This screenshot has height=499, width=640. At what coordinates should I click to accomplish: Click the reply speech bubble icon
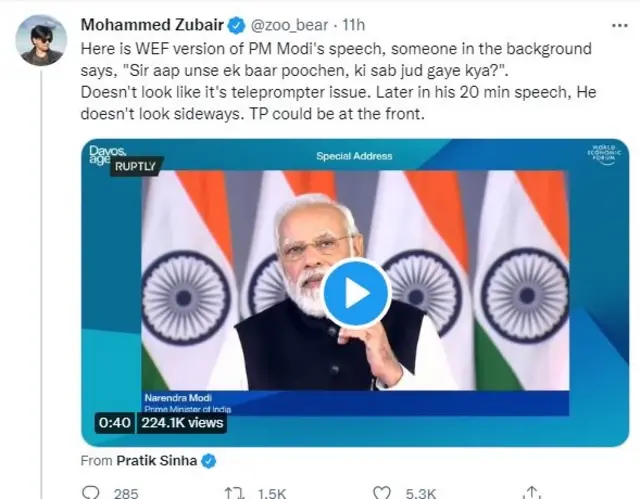[91, 492]
